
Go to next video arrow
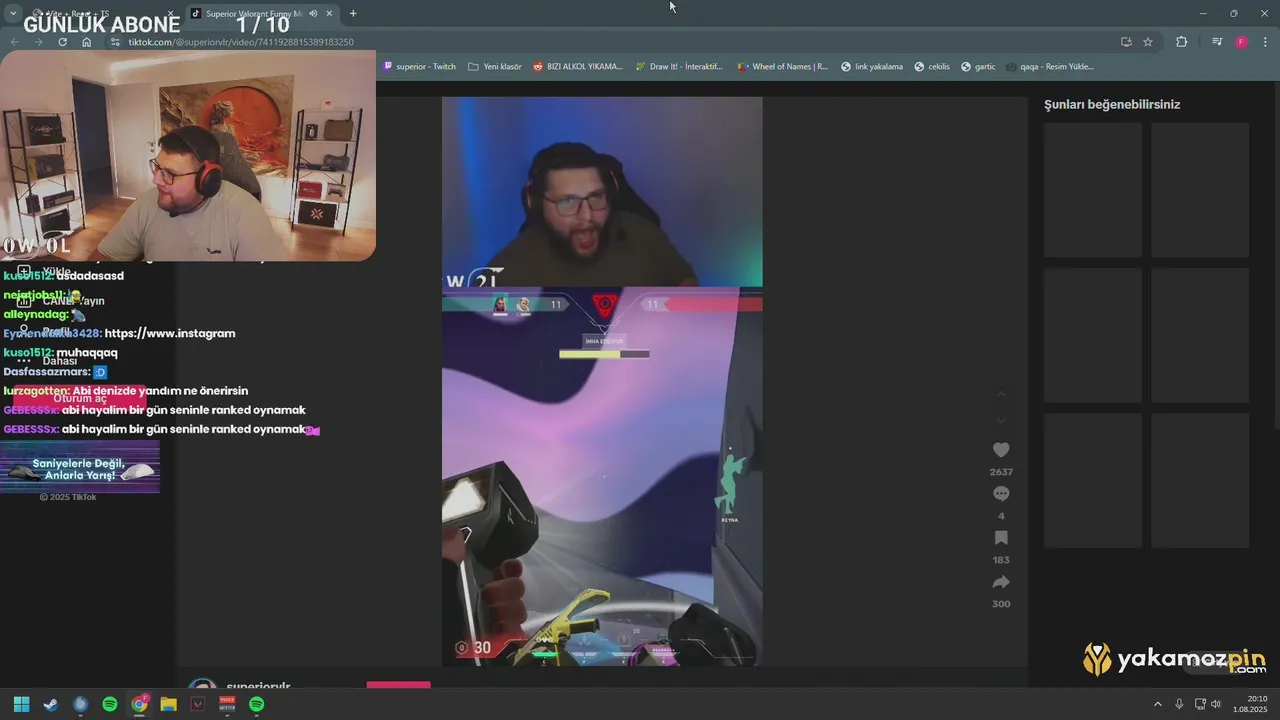tap(1001, 421)
